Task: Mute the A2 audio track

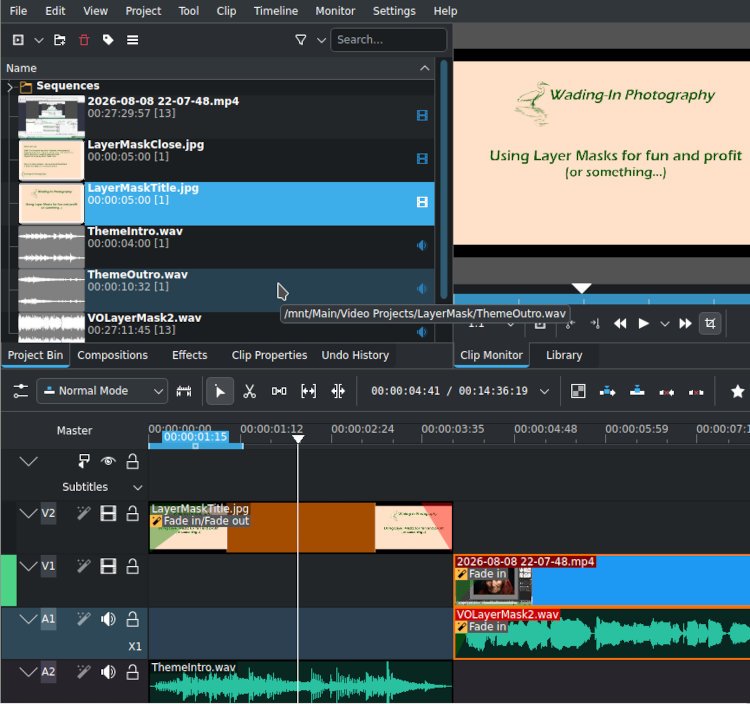Action: click(108, 672)
